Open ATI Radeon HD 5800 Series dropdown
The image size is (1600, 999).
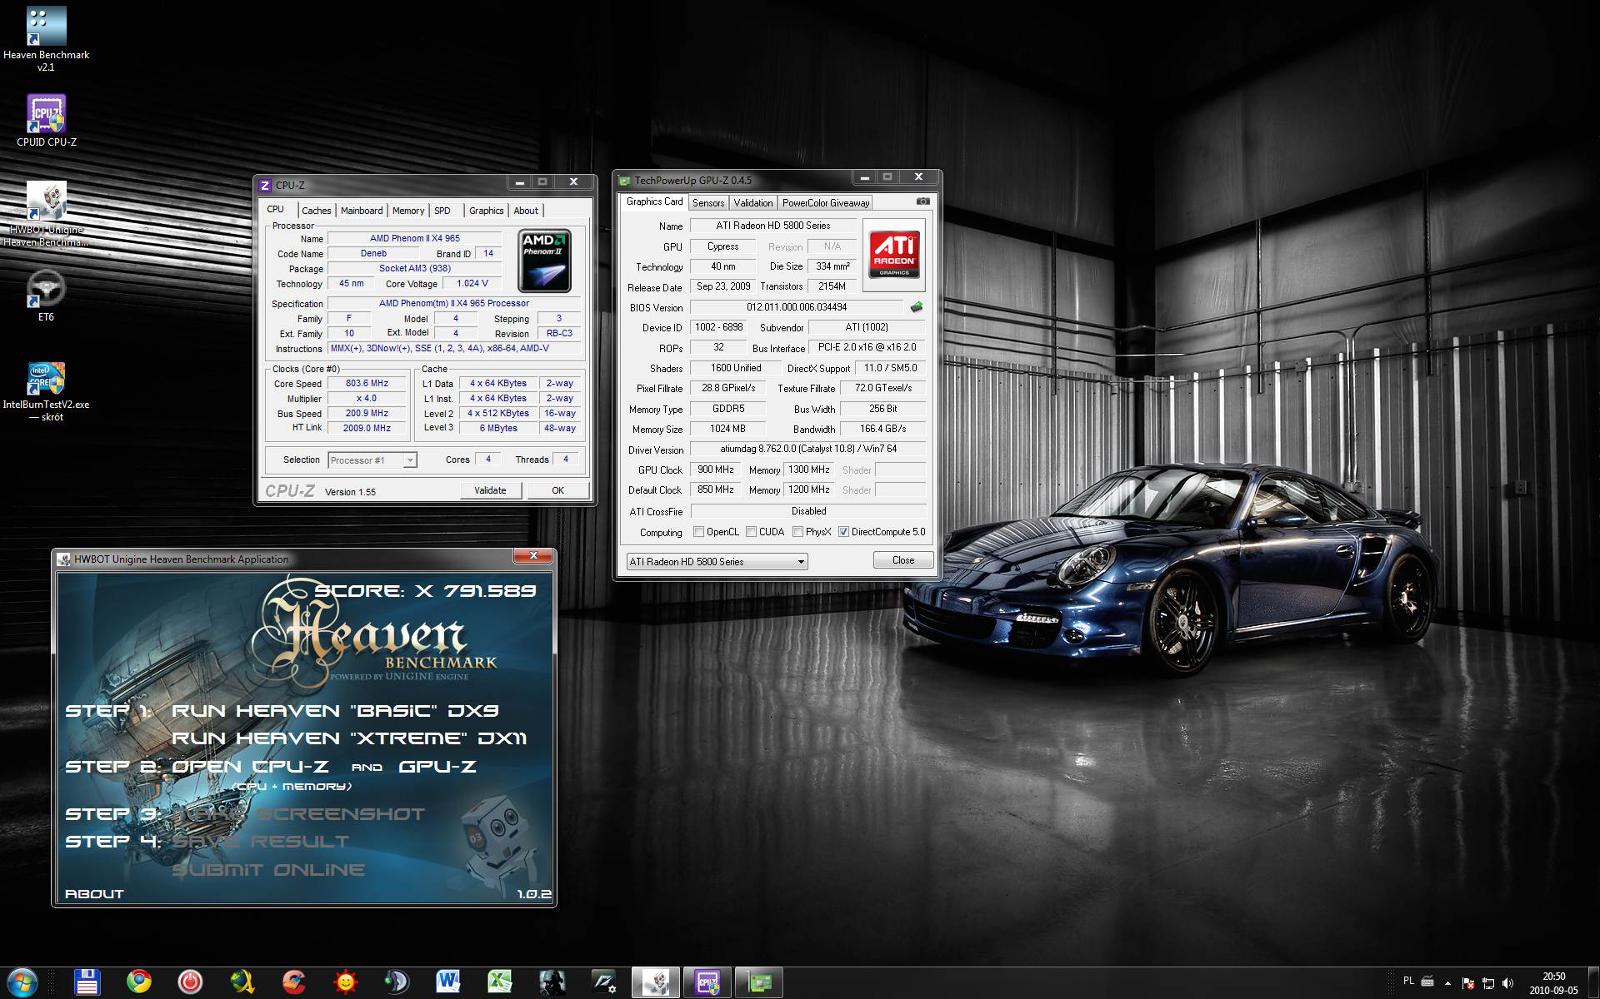[716, 561]
